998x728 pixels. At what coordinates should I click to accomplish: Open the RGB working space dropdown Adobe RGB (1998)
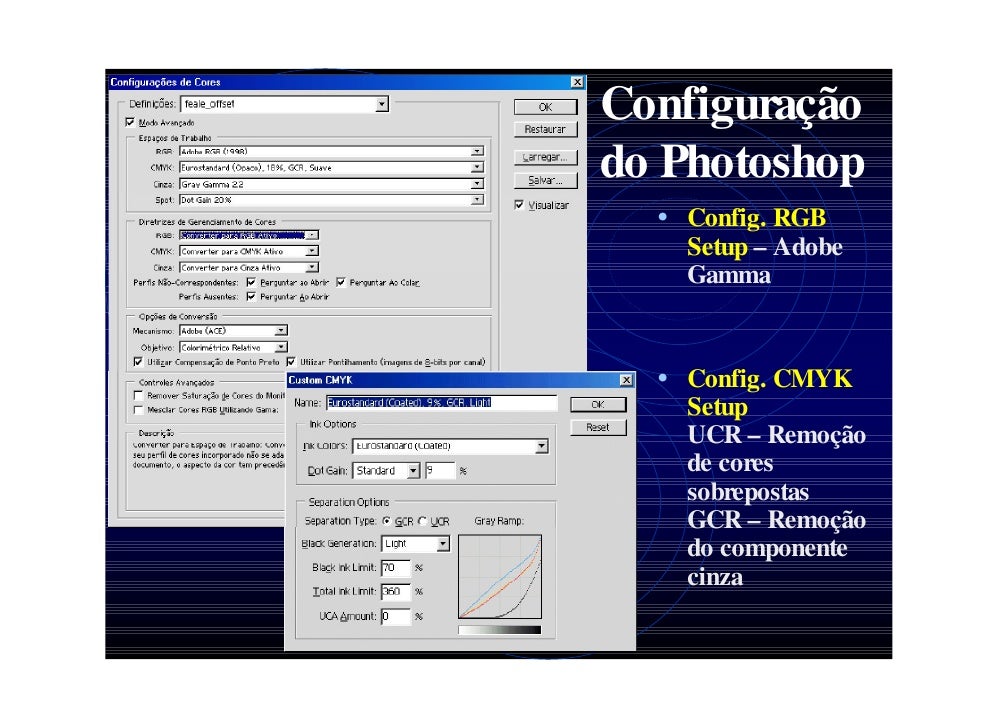point(331,151)
